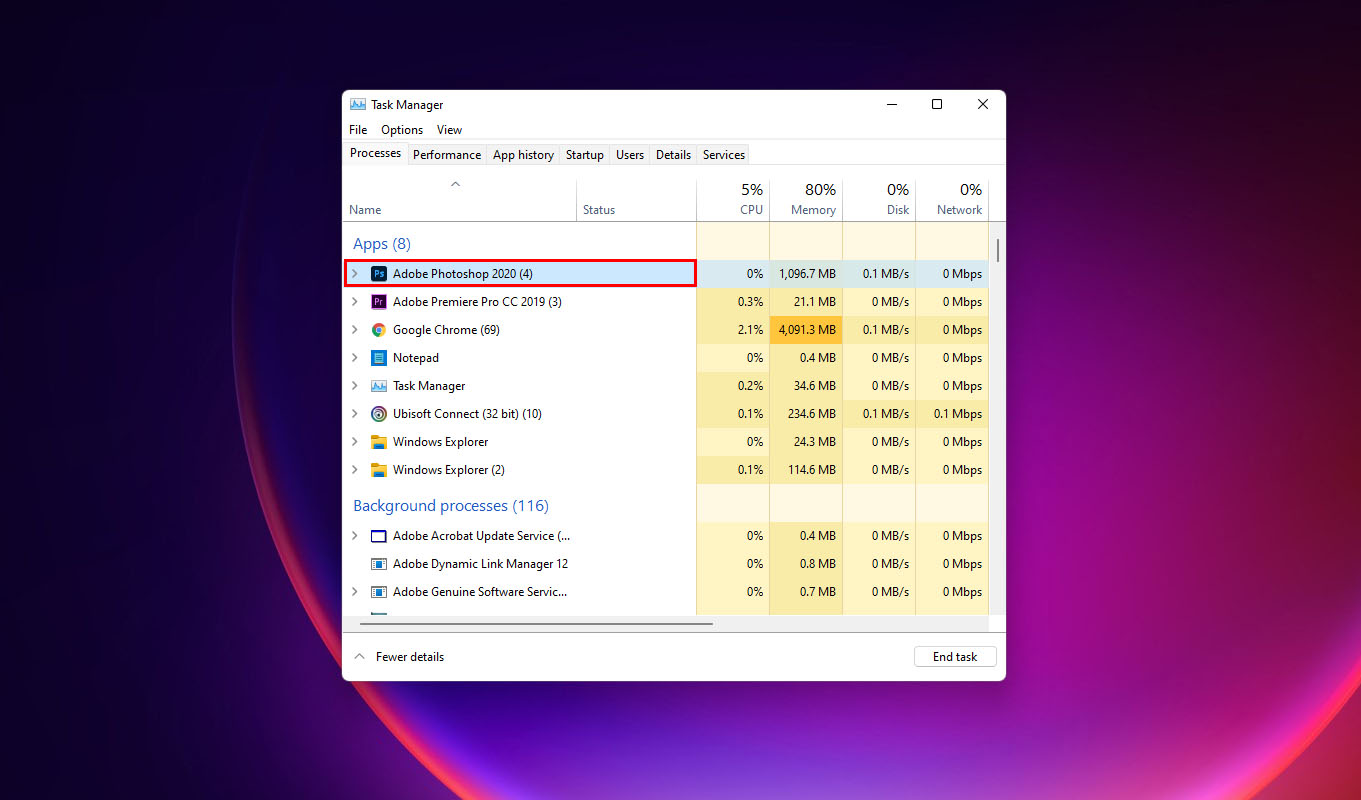Switch to the Services tab

724,154
